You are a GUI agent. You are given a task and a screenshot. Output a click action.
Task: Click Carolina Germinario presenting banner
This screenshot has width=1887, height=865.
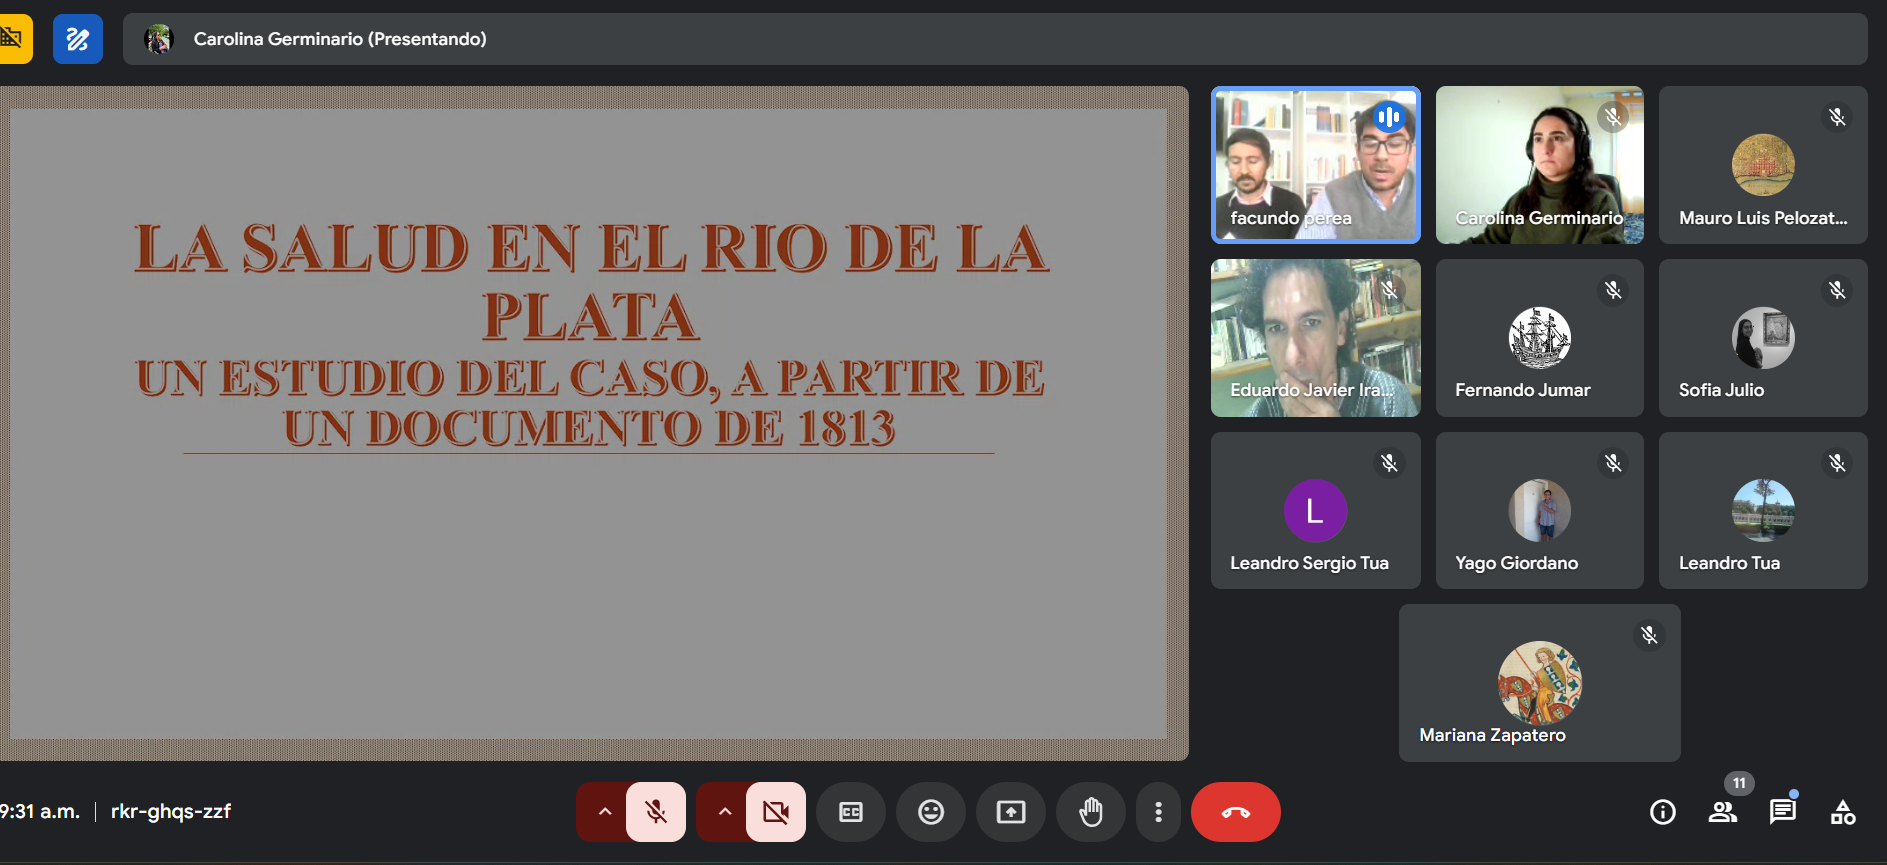tap(340, 39)
